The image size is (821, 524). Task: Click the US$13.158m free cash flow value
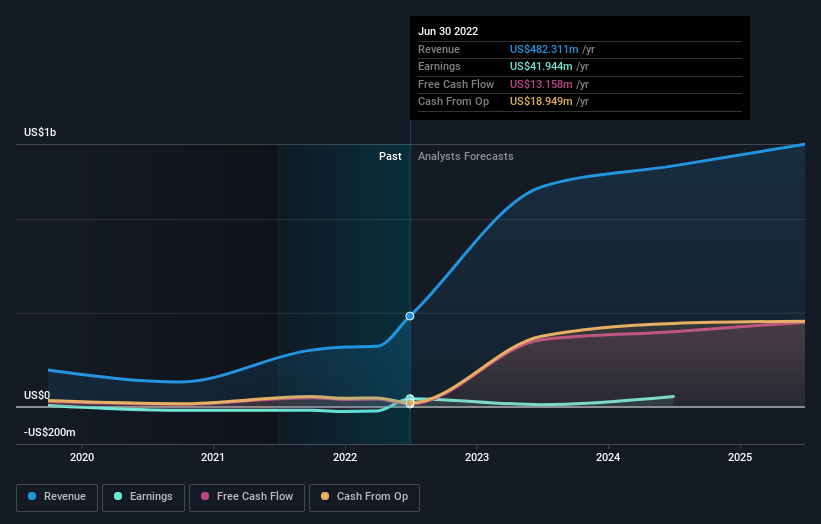(x=541, y=84)
